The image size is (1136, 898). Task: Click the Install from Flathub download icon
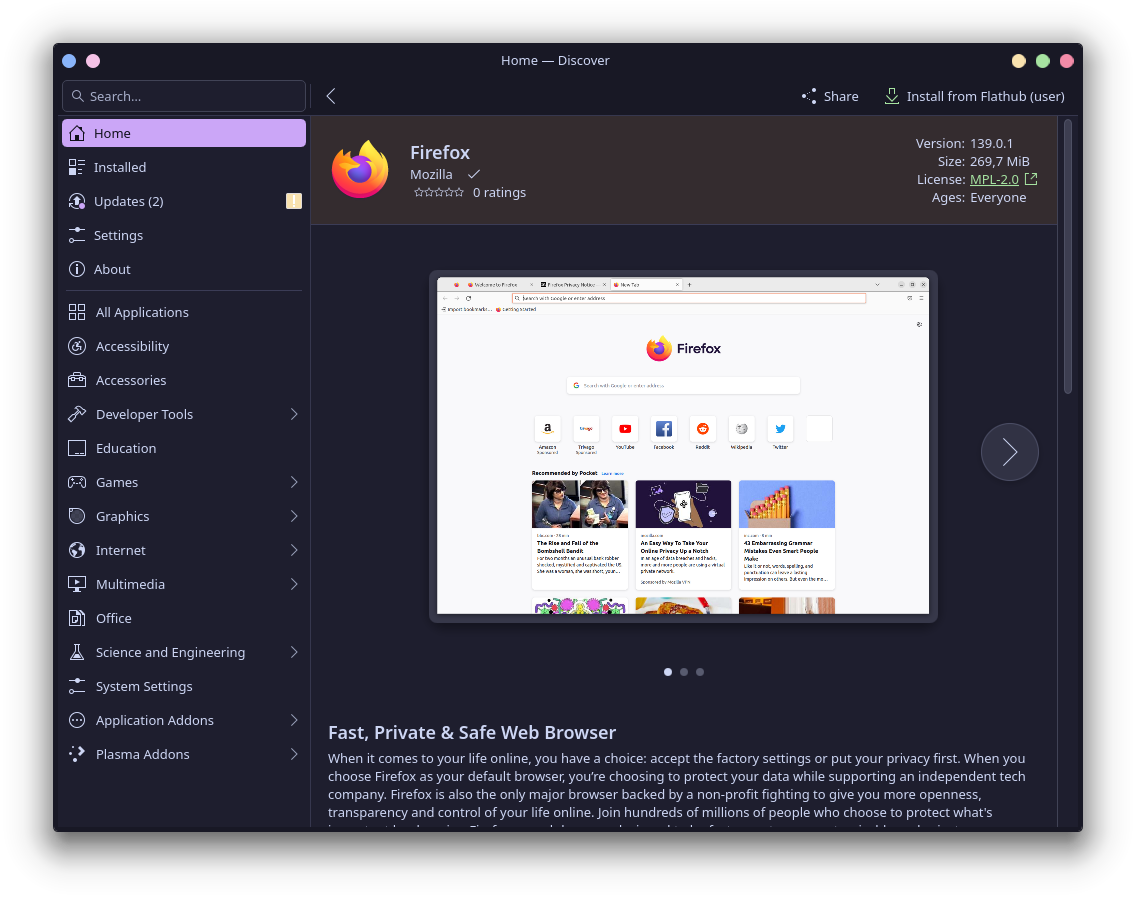pos(891,96)
